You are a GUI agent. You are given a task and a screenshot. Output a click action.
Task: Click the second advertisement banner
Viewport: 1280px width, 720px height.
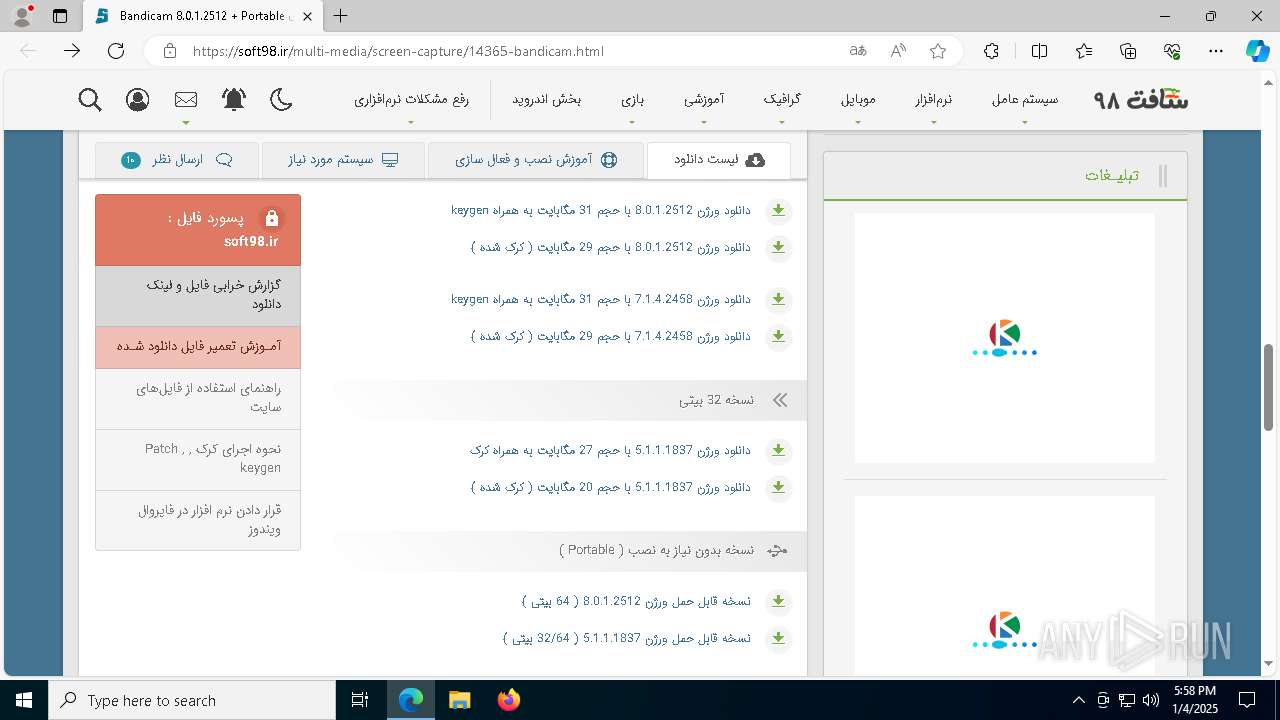click(1004, 585)
